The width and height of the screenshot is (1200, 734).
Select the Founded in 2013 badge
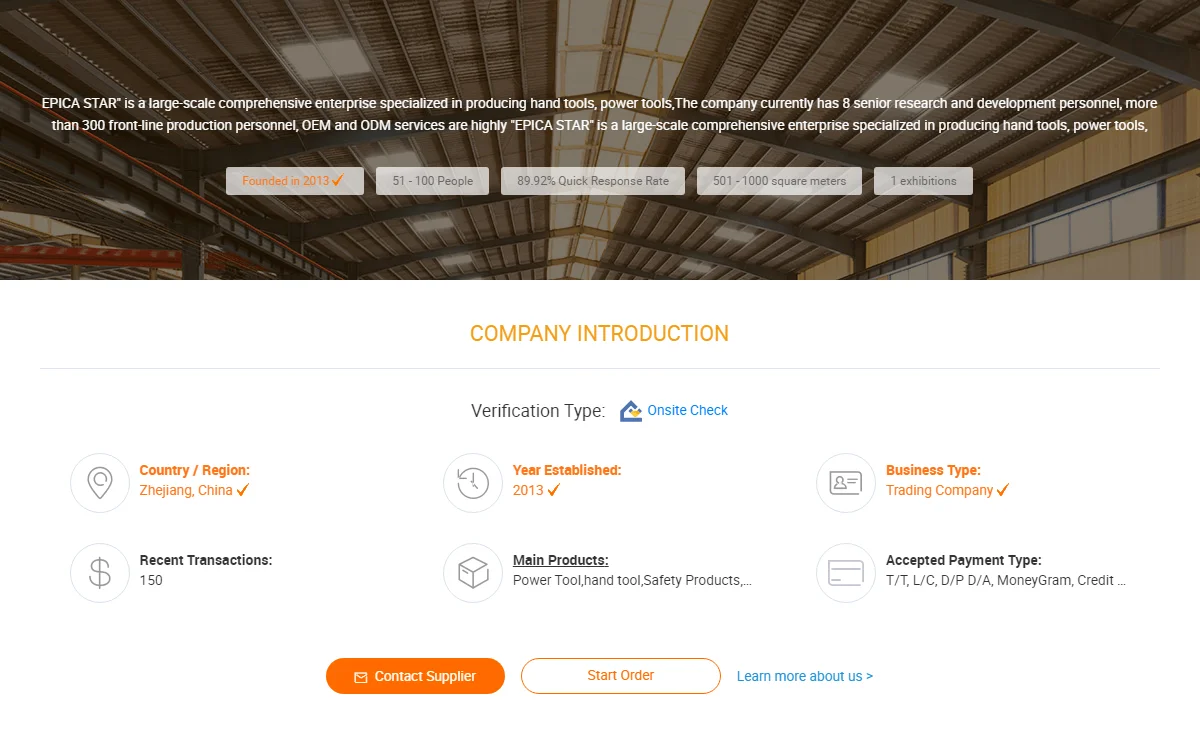[294, 181]
